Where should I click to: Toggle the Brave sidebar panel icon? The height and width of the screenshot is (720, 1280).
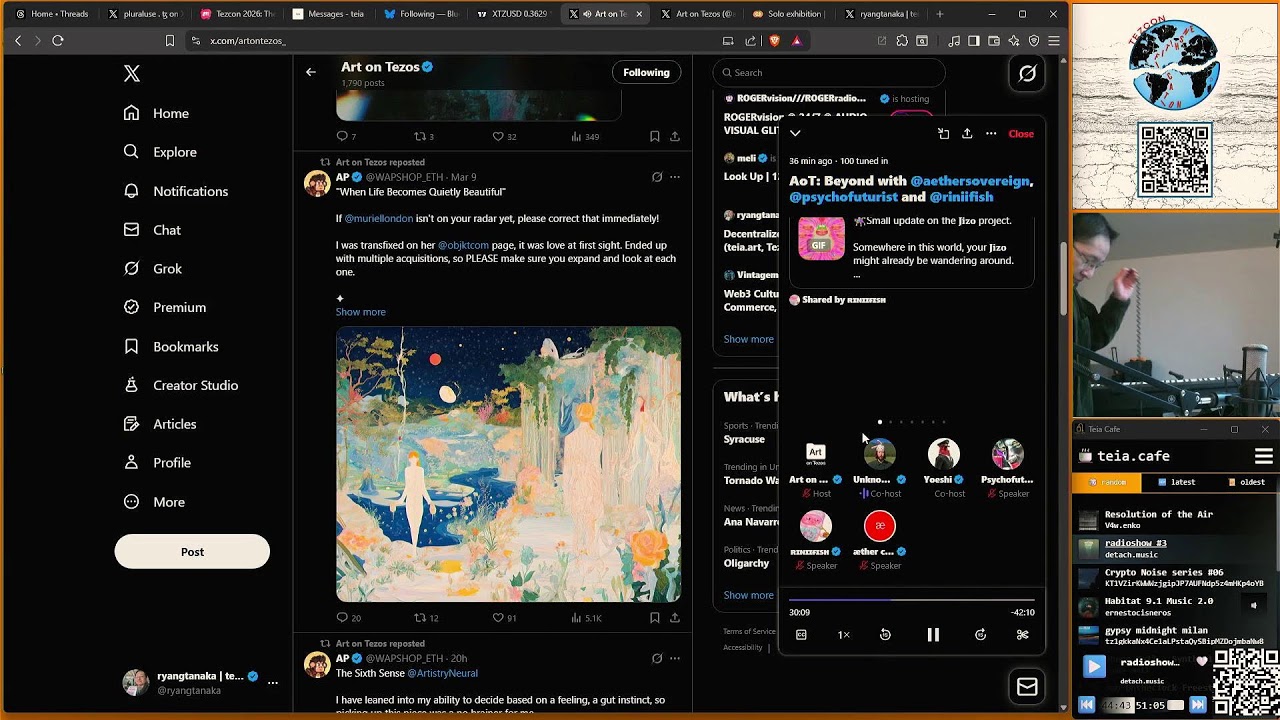pyautogui.click(x=974, y=41)
